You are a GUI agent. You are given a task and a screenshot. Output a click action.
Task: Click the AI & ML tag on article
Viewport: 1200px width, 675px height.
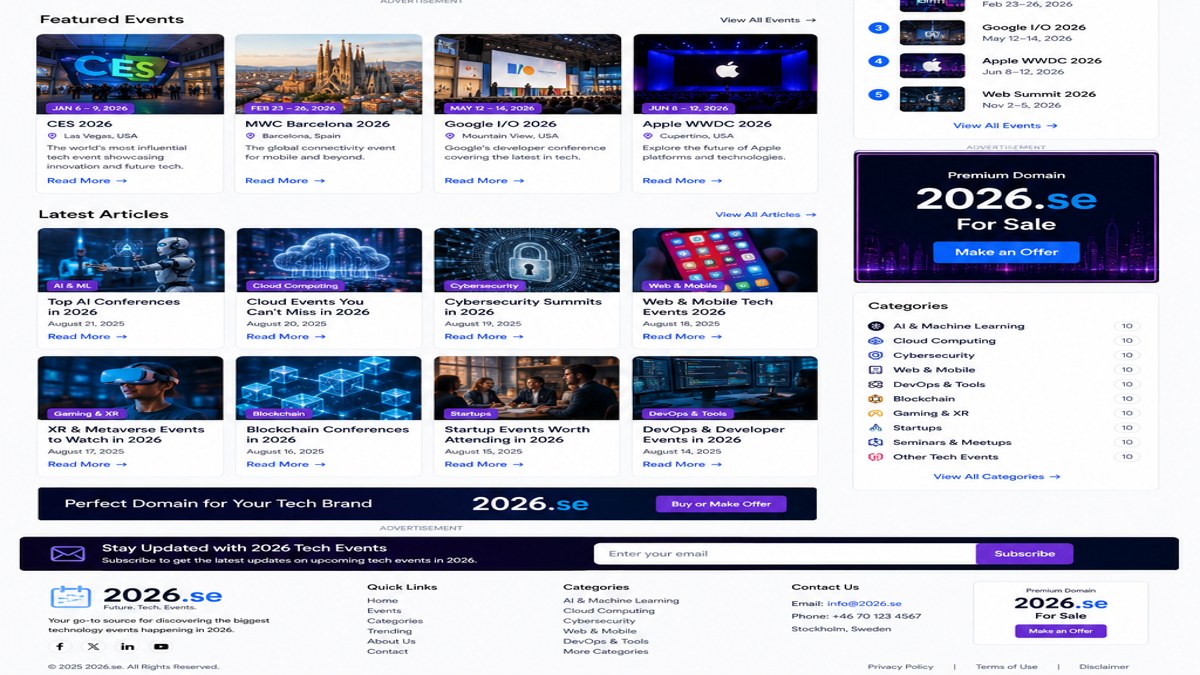(70, 286)
